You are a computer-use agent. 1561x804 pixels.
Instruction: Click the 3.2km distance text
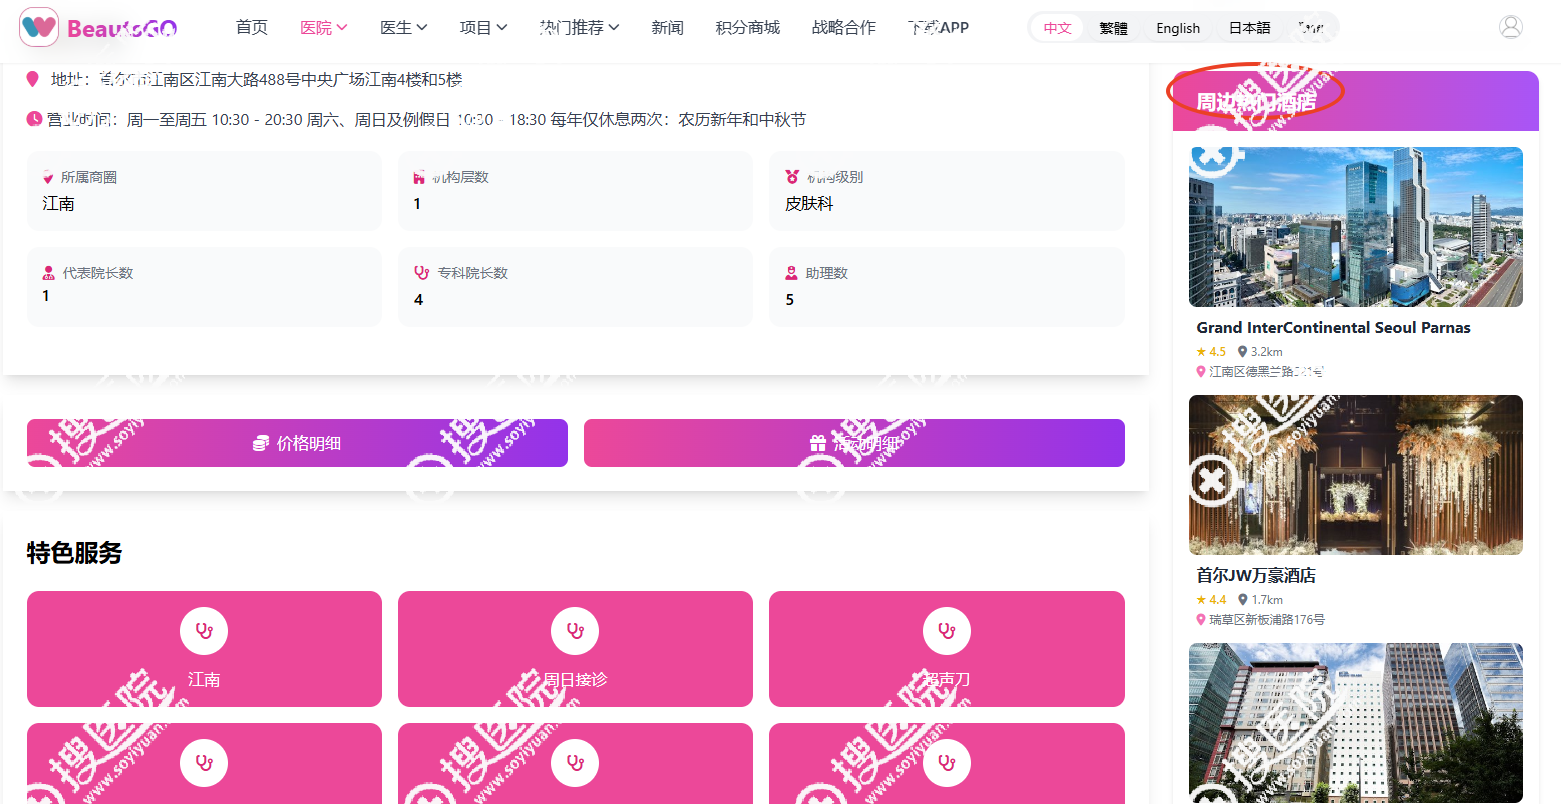tap(1267, 352)
